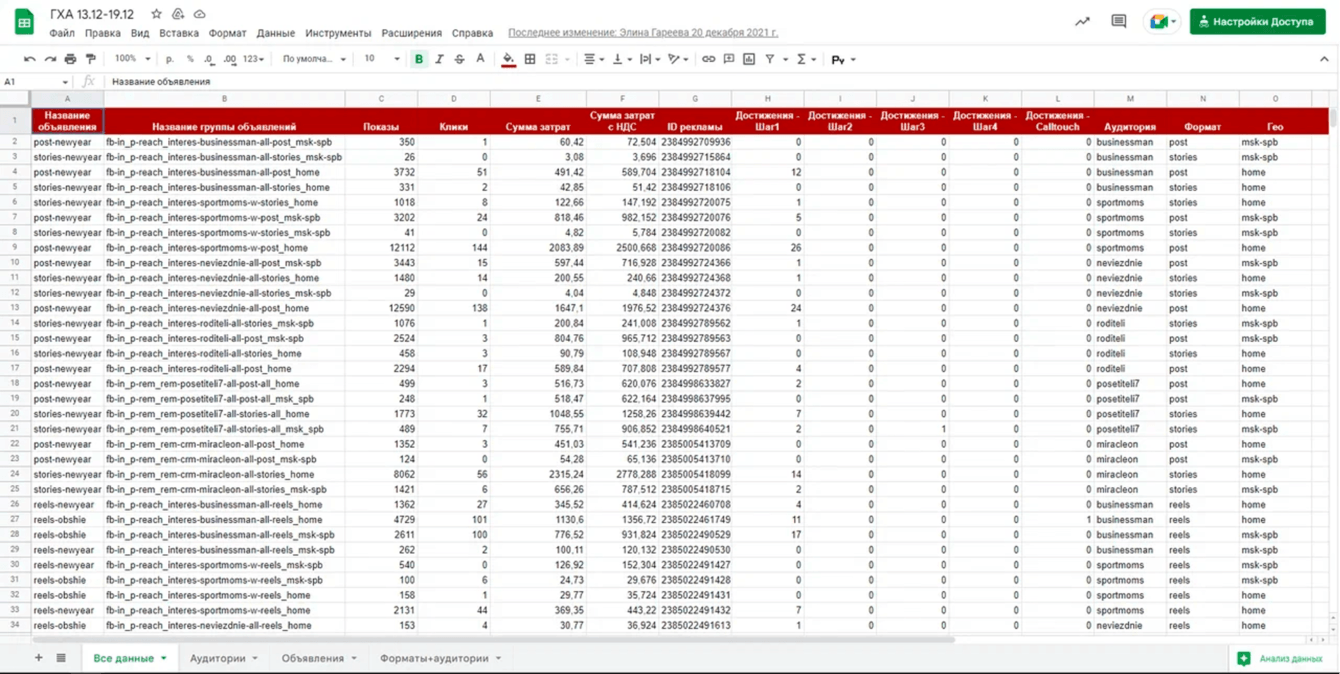1340x674 pixels.
Task: Click the Insert chart icon
Action: click(749, 59)
